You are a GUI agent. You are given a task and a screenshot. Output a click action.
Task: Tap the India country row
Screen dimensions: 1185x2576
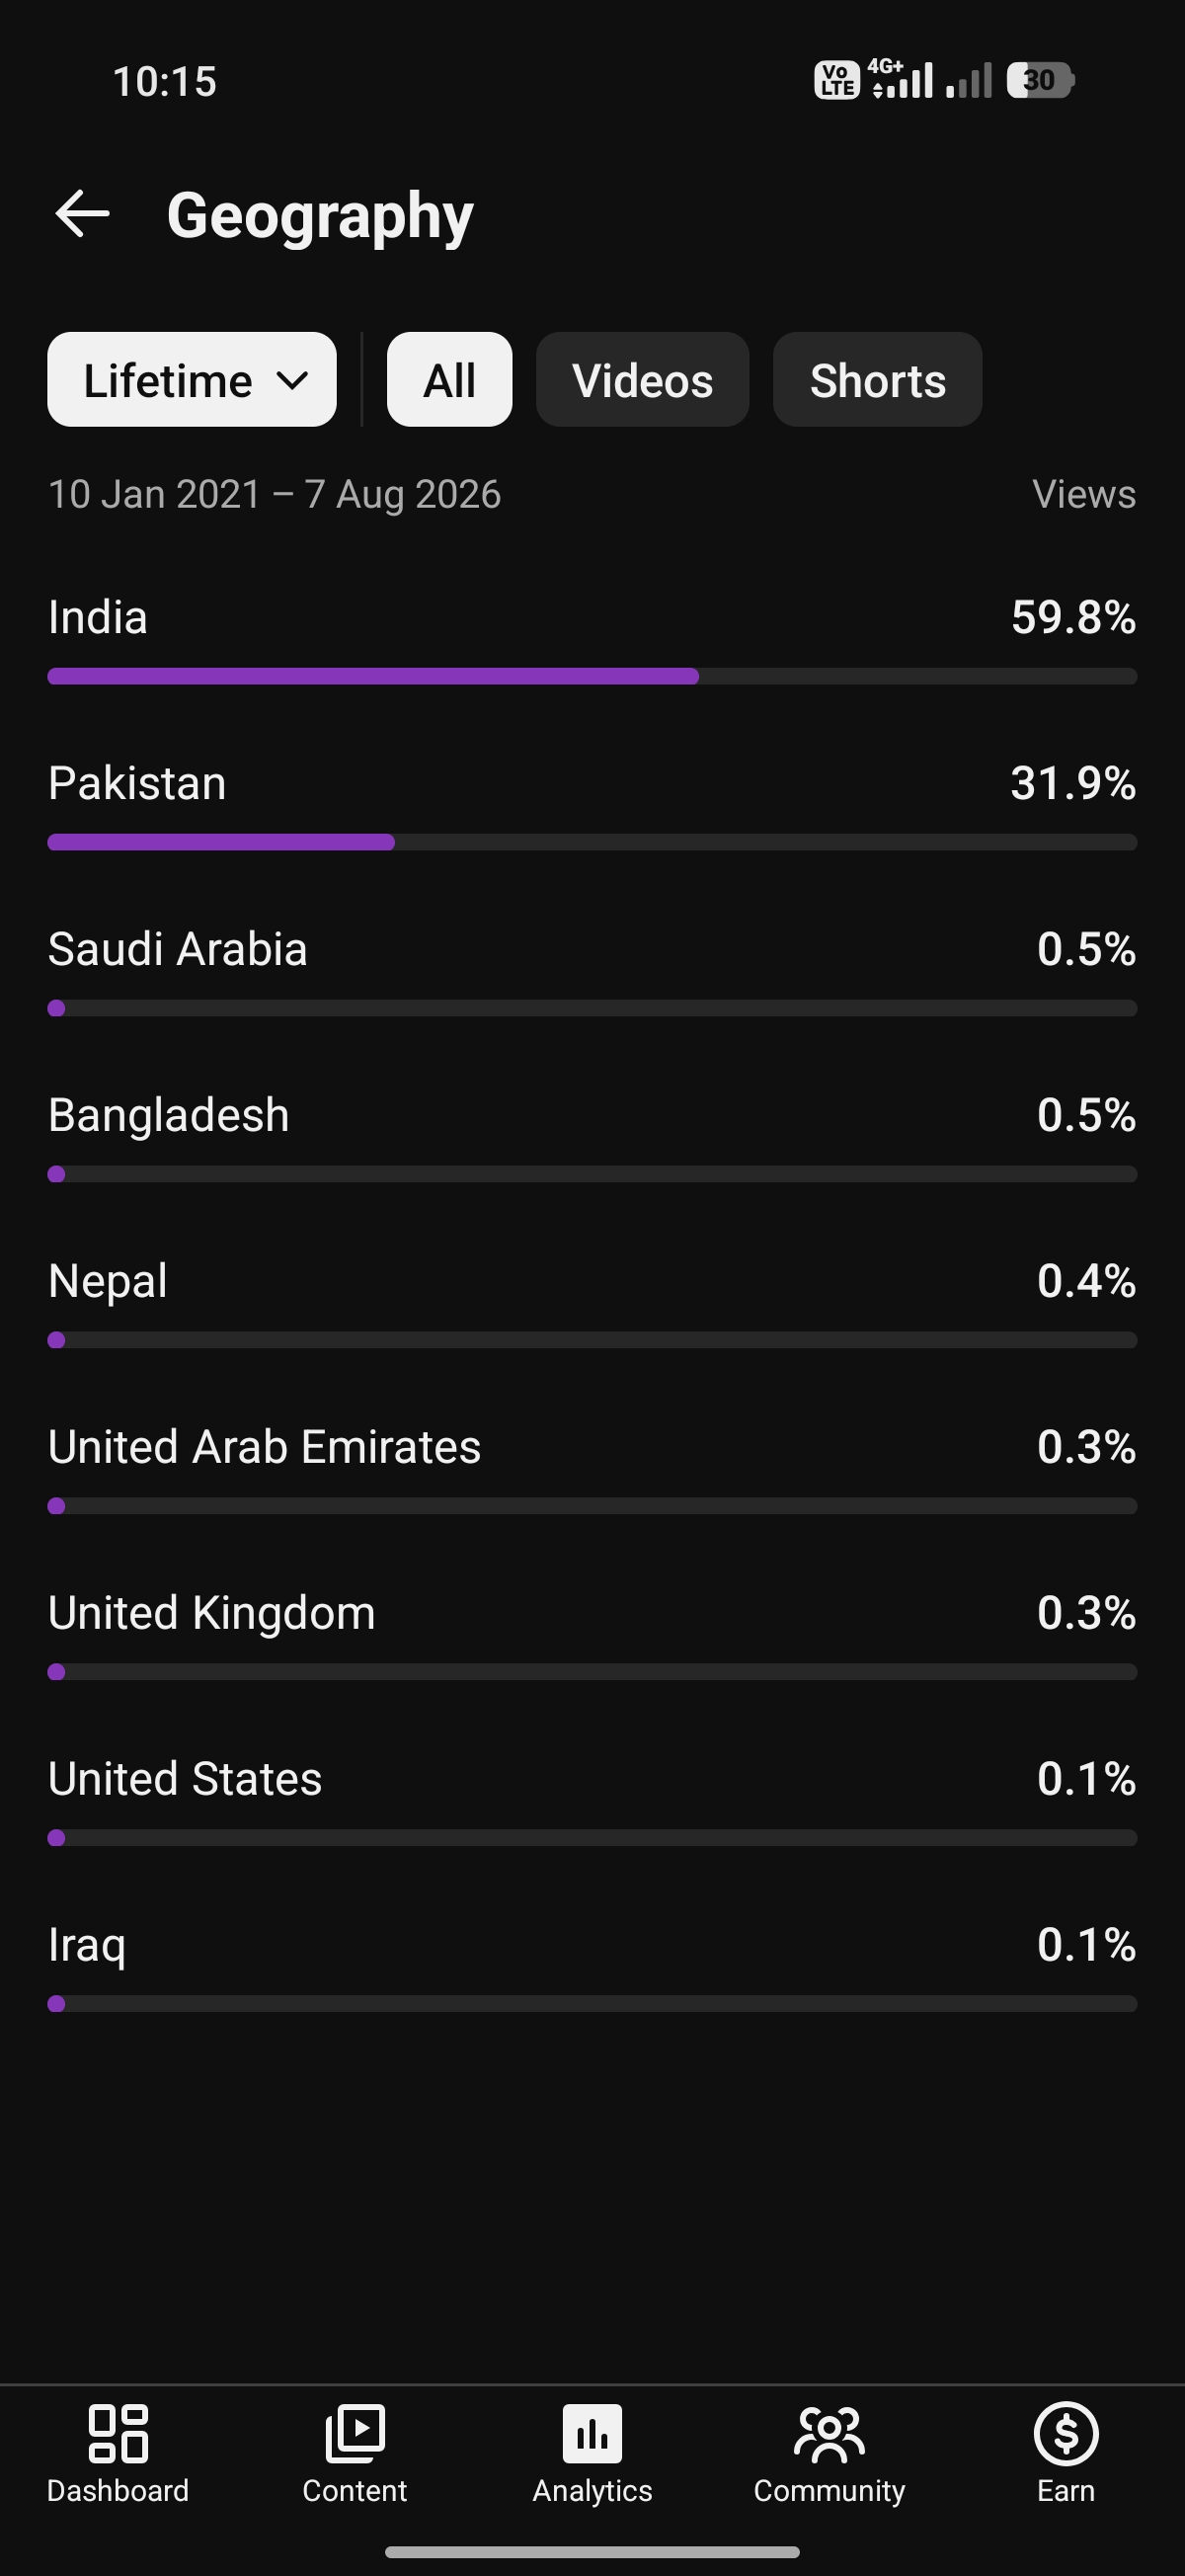pyautogui.click(x=592, y=638)
